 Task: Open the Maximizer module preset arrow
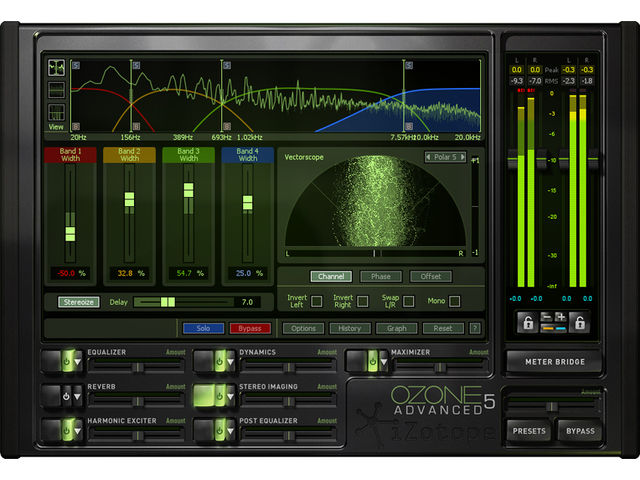383,362
